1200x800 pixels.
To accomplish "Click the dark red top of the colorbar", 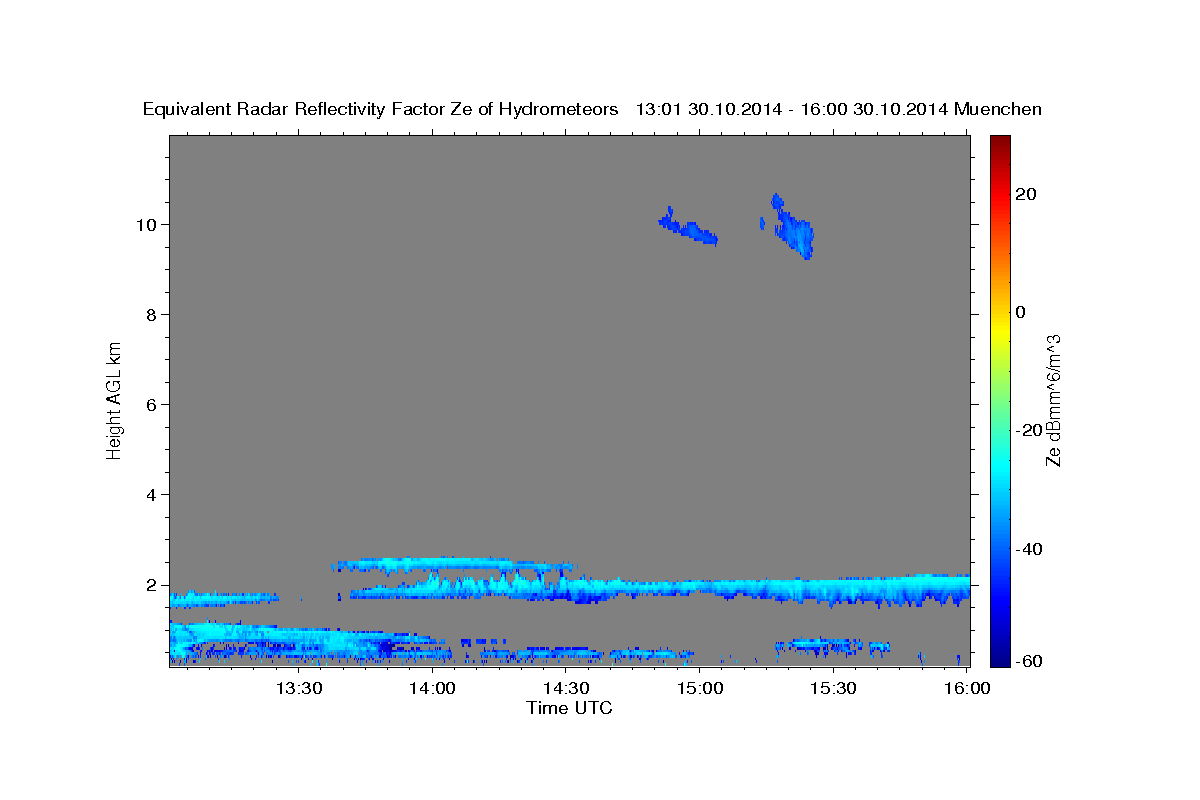I will [999, 142].
